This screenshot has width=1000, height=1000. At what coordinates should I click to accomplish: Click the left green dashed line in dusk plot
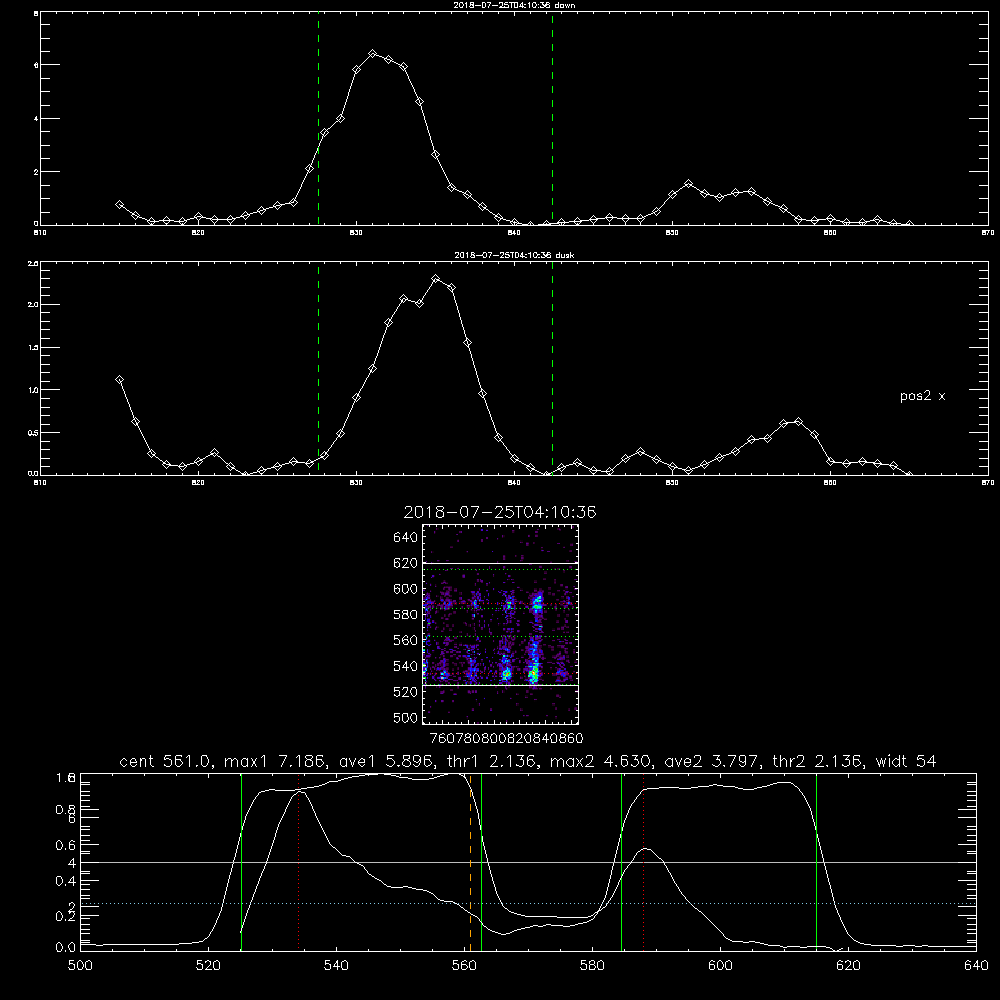click(x=318, y=368)
